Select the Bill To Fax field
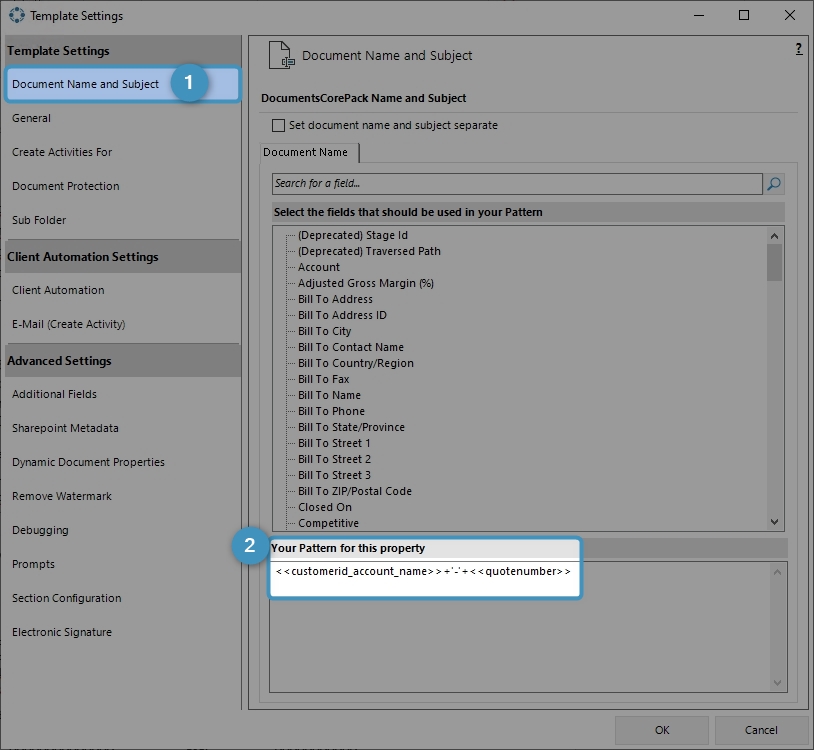 [323, 379]
